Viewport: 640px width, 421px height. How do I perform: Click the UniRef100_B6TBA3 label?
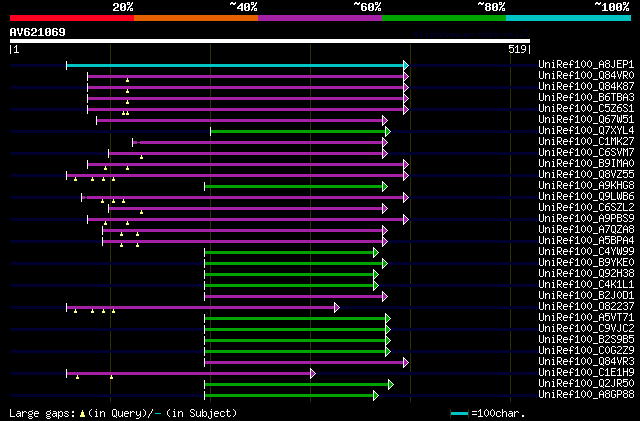(586, 97)
